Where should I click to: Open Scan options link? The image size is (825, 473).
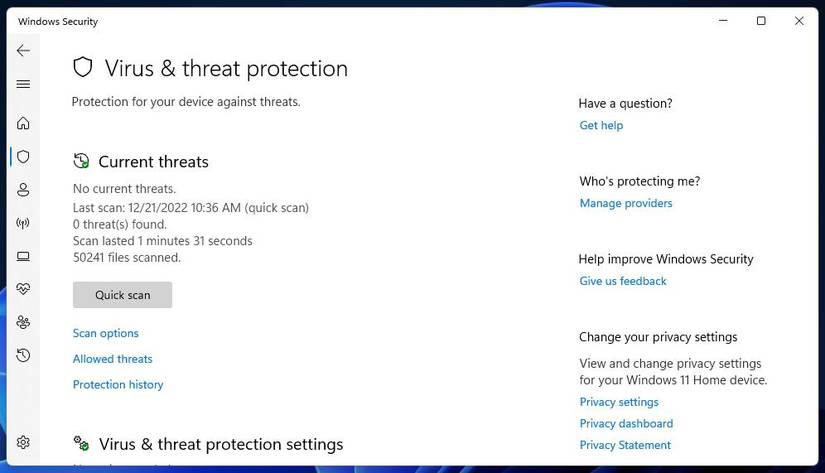(106, 333)
